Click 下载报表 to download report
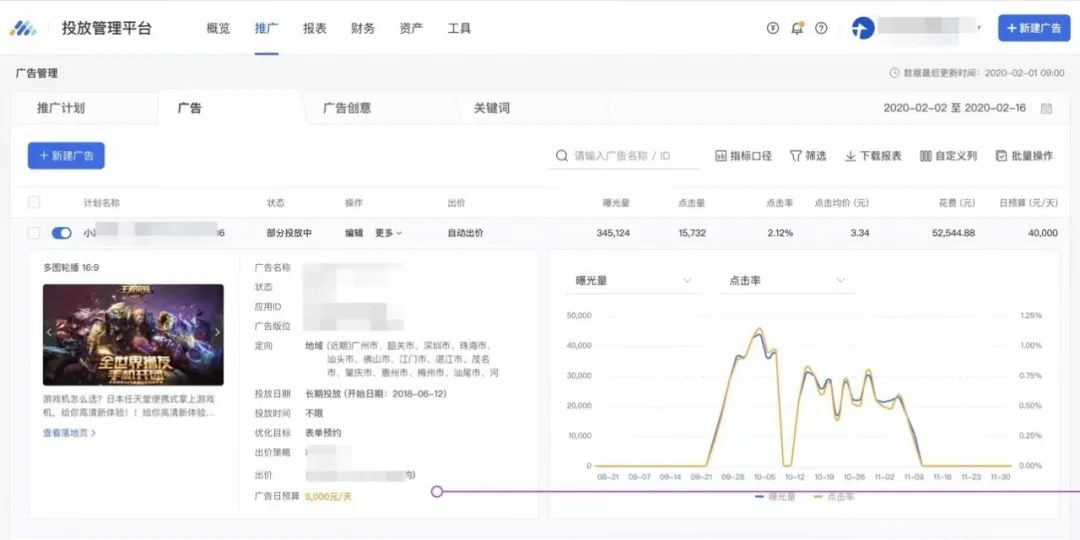This screenshot has height=540, width=1080. pos(873,156)
